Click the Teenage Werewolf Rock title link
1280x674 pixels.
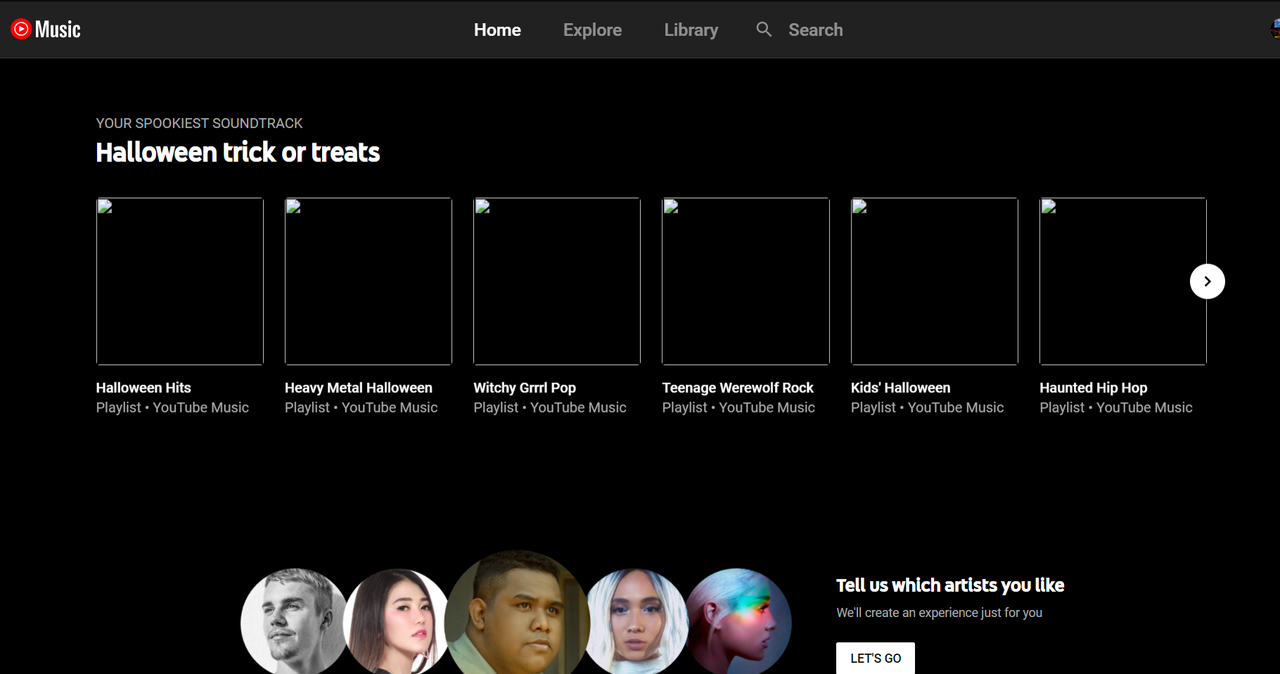tap(738, 388)
